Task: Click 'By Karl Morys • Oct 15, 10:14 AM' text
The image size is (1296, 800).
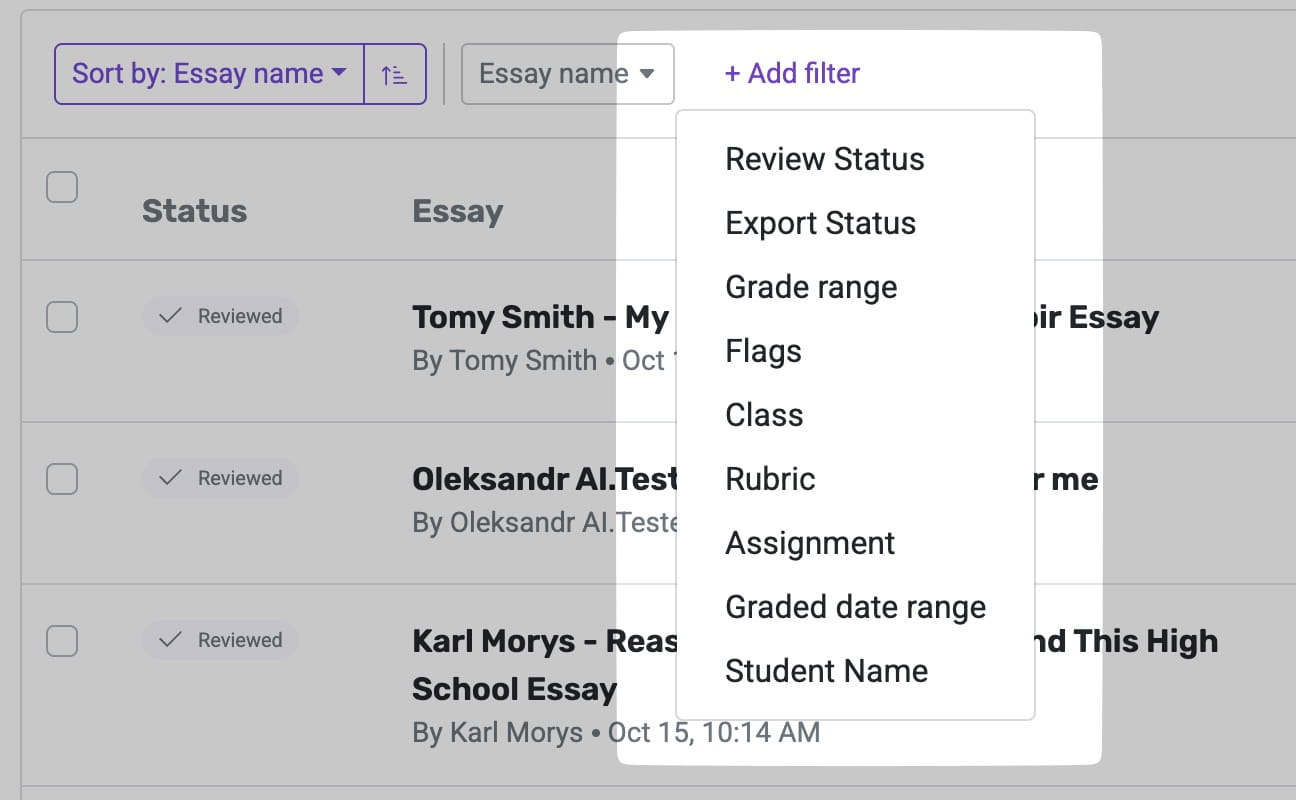Action: [x=616, y=733]
